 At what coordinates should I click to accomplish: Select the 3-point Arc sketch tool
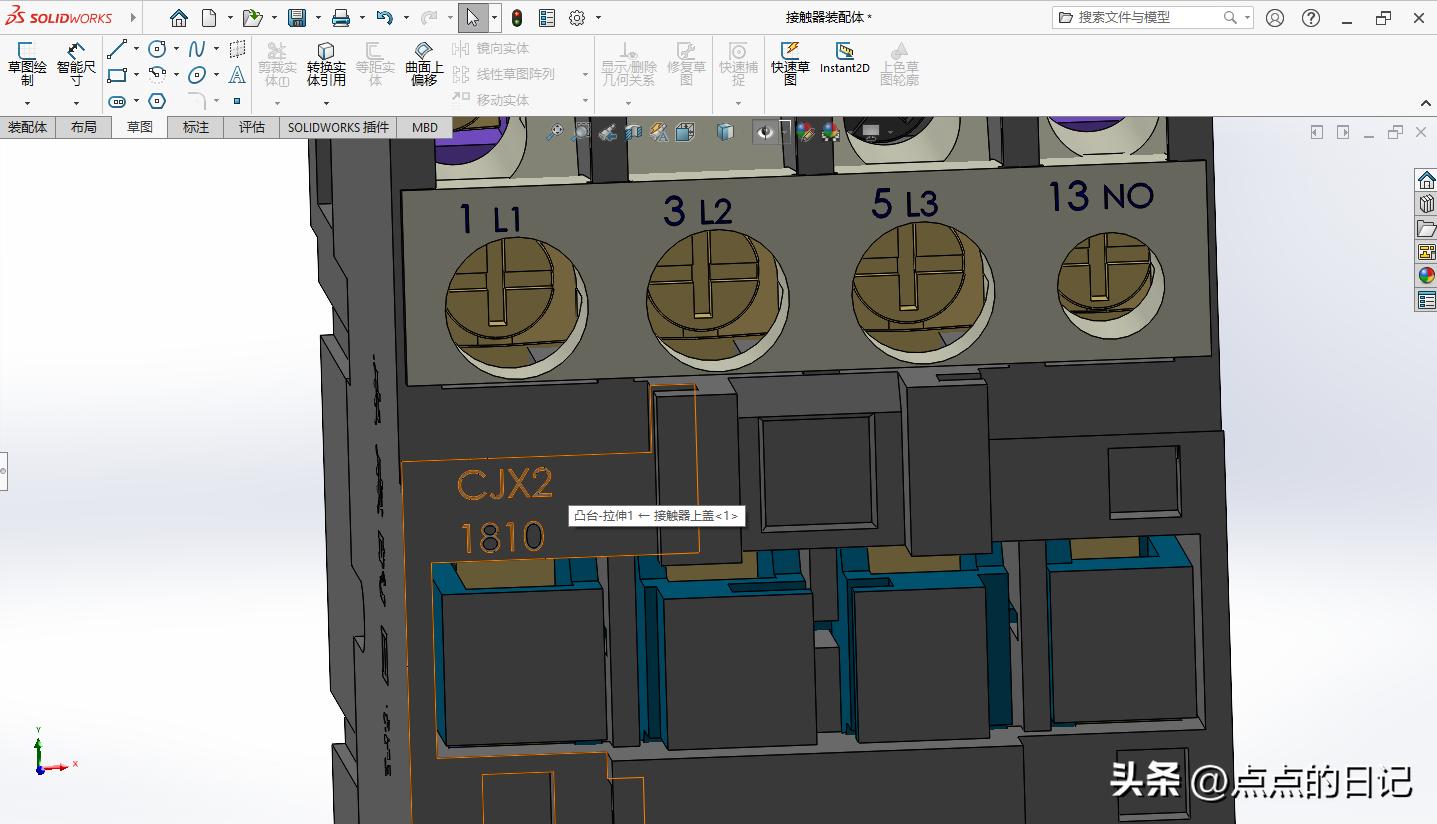[157, 75]
